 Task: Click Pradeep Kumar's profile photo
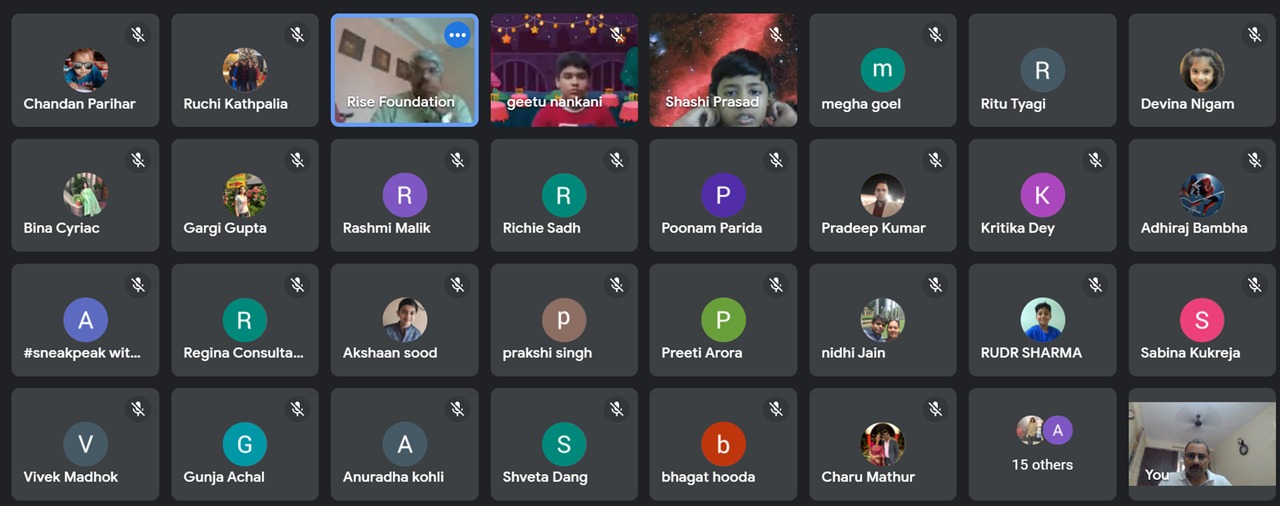[x=883, y=195]
